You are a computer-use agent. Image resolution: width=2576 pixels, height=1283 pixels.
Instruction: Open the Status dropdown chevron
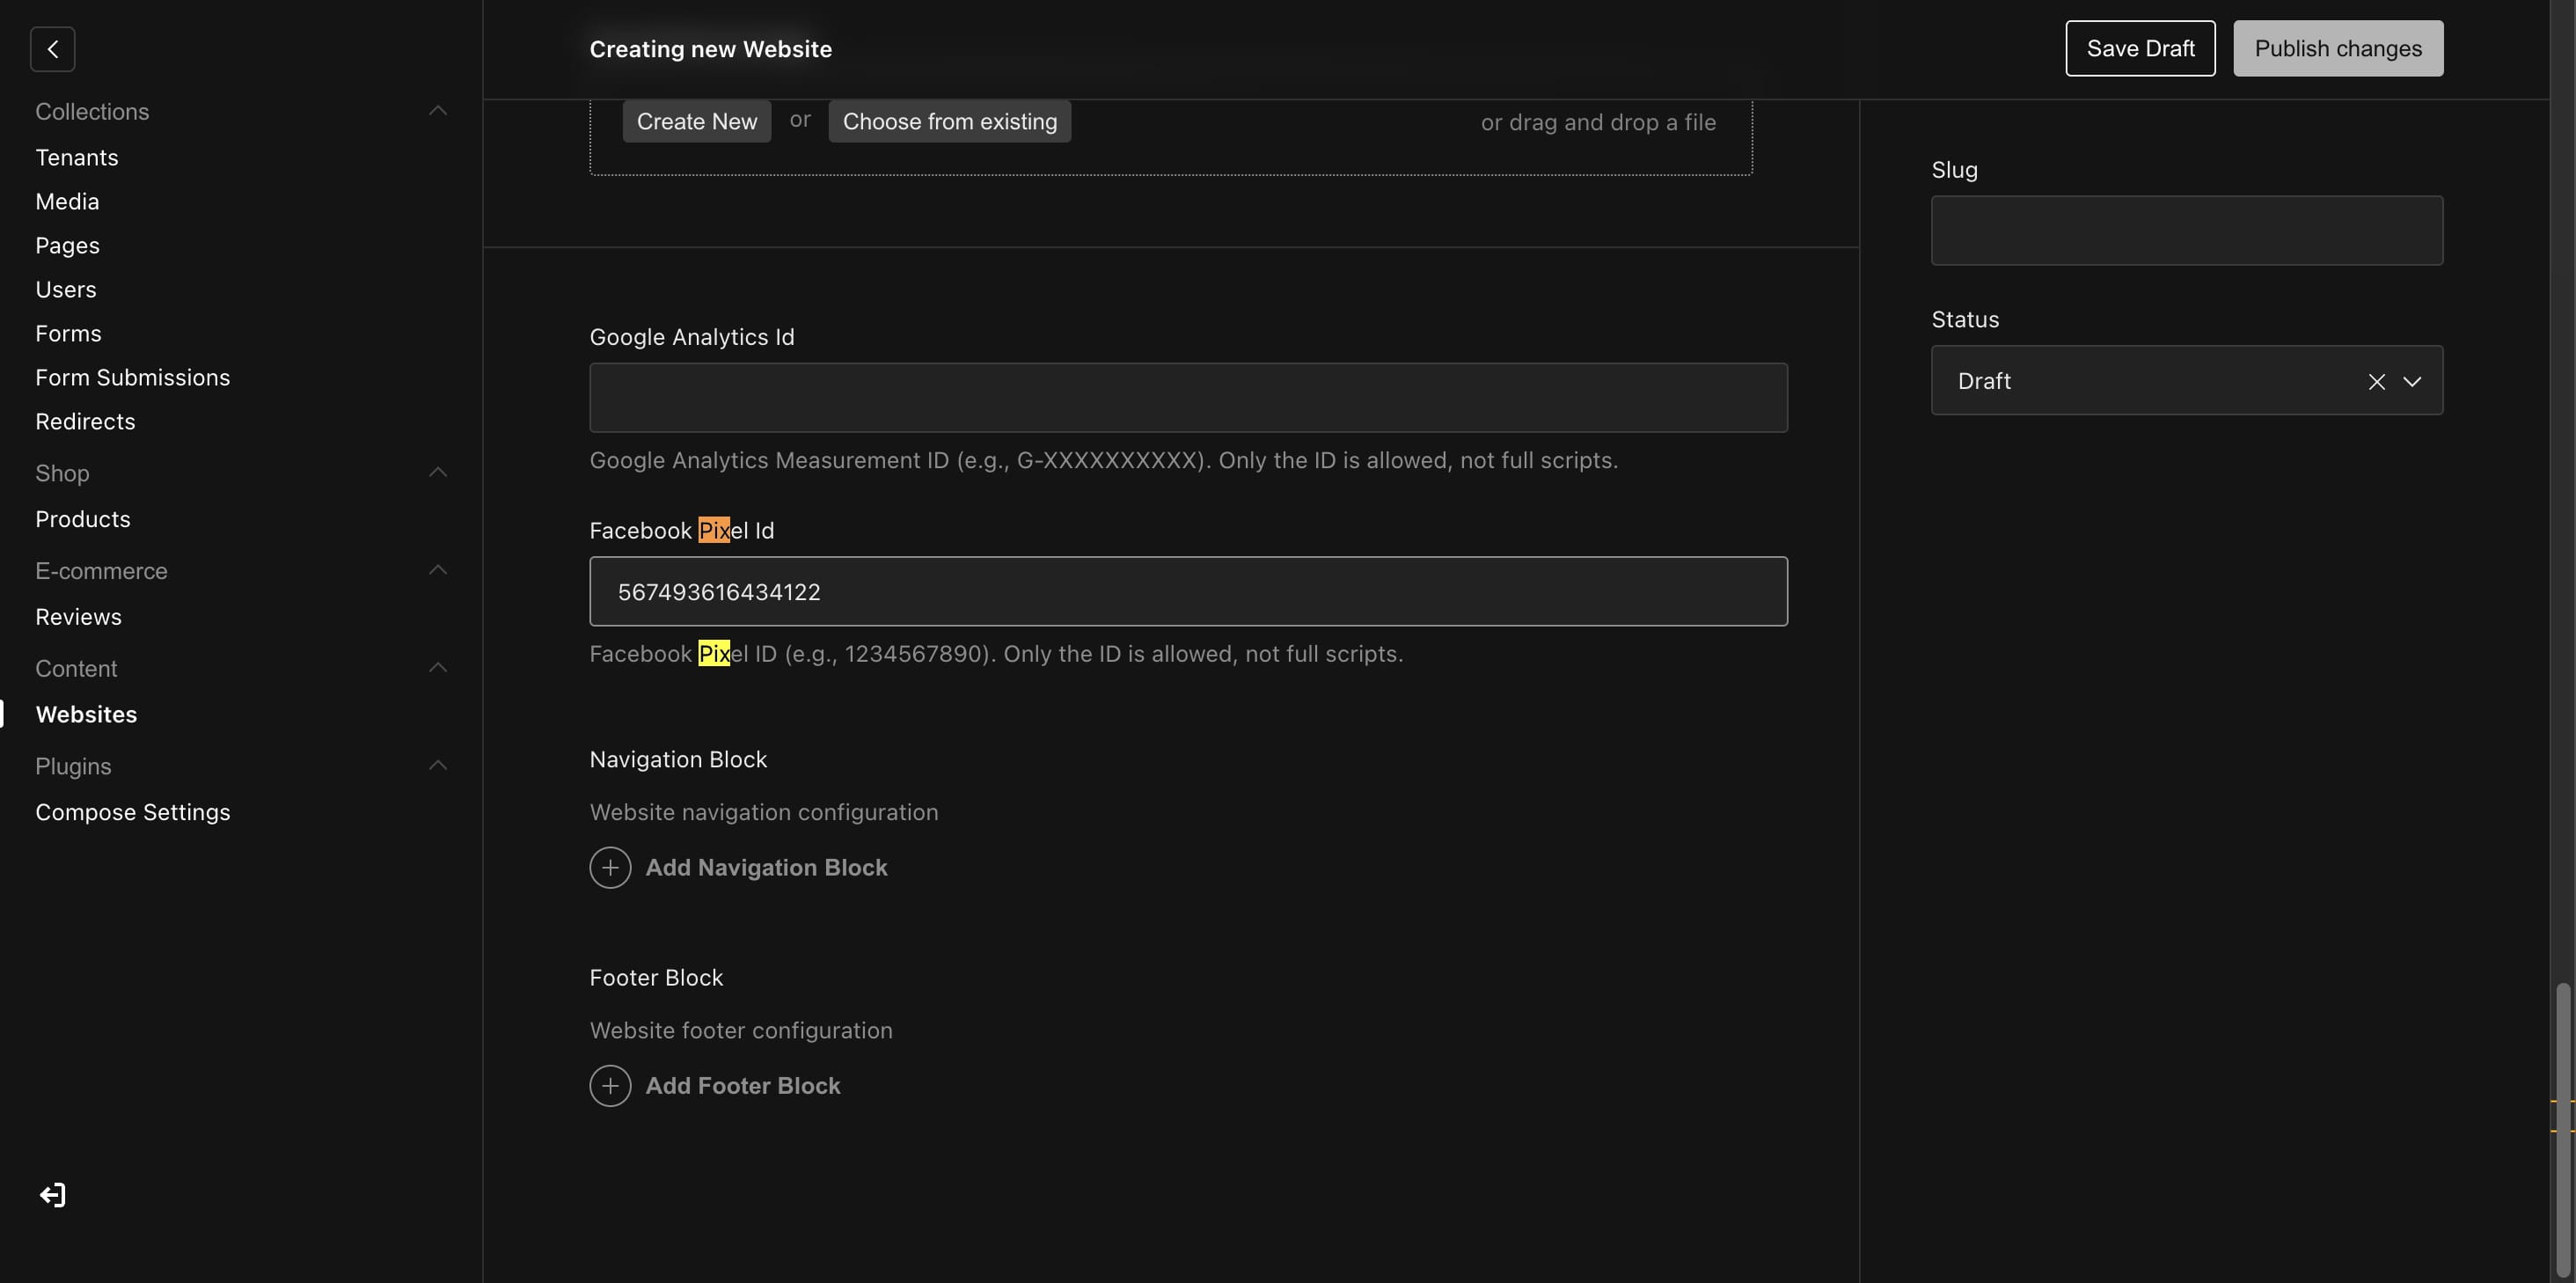point(2412,381)
